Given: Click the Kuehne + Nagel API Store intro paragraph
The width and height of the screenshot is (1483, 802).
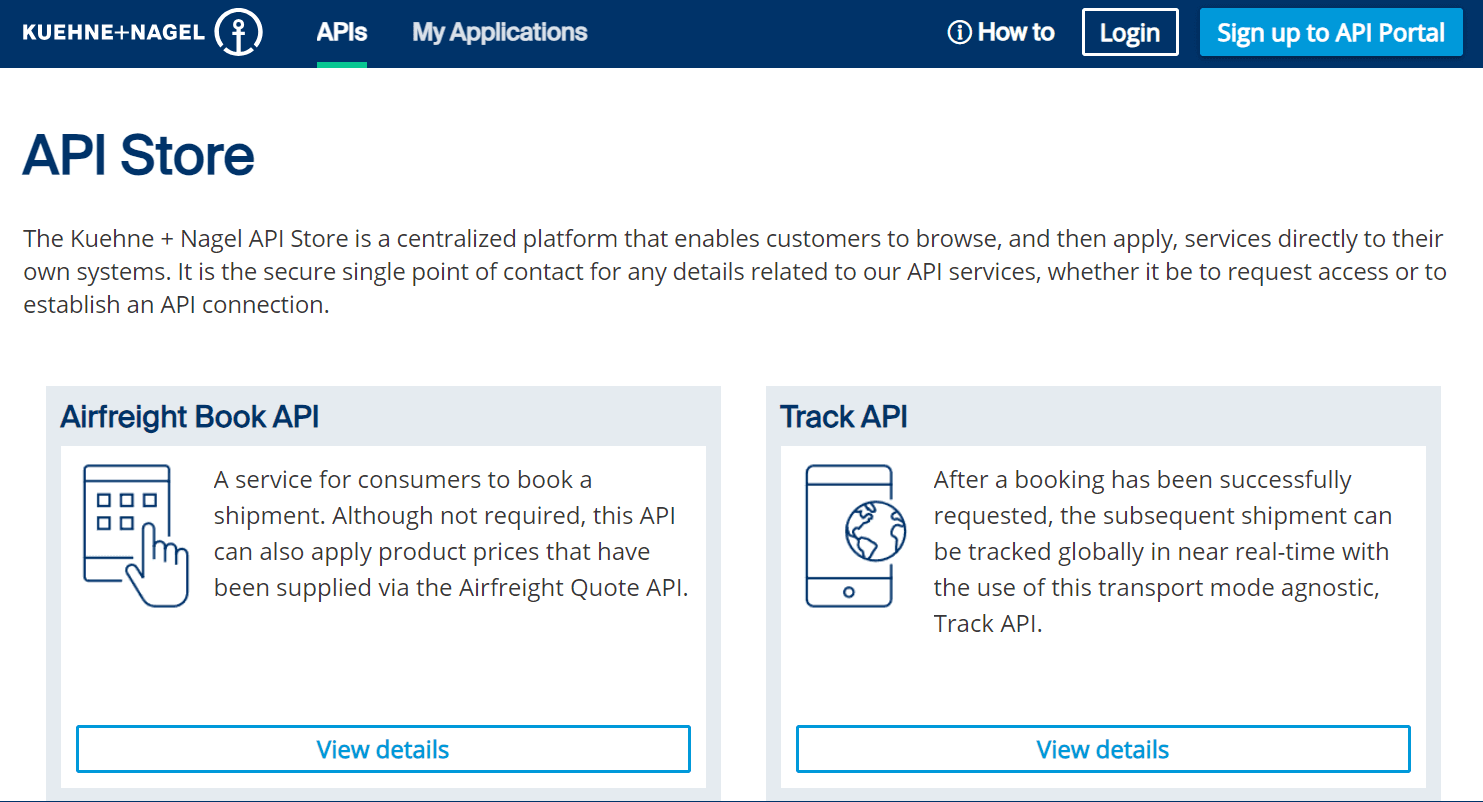Looking at the screenshot, I should (735, 272).
